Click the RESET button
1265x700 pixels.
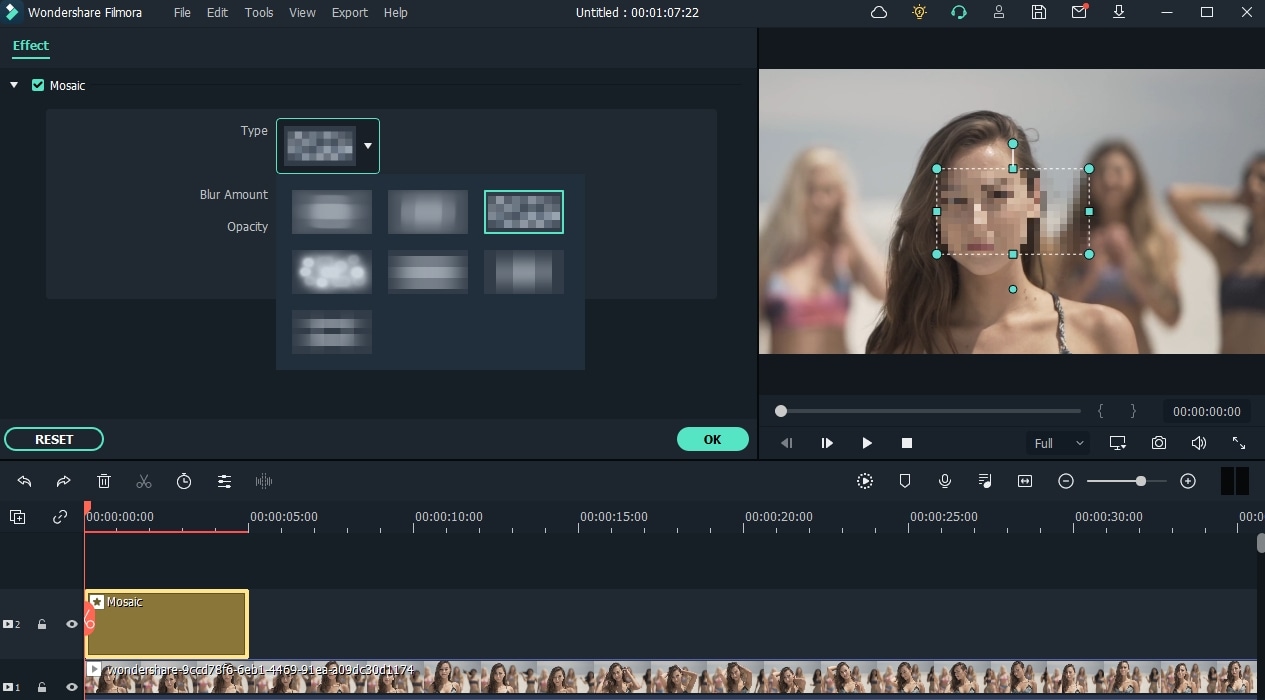point(54,439)
